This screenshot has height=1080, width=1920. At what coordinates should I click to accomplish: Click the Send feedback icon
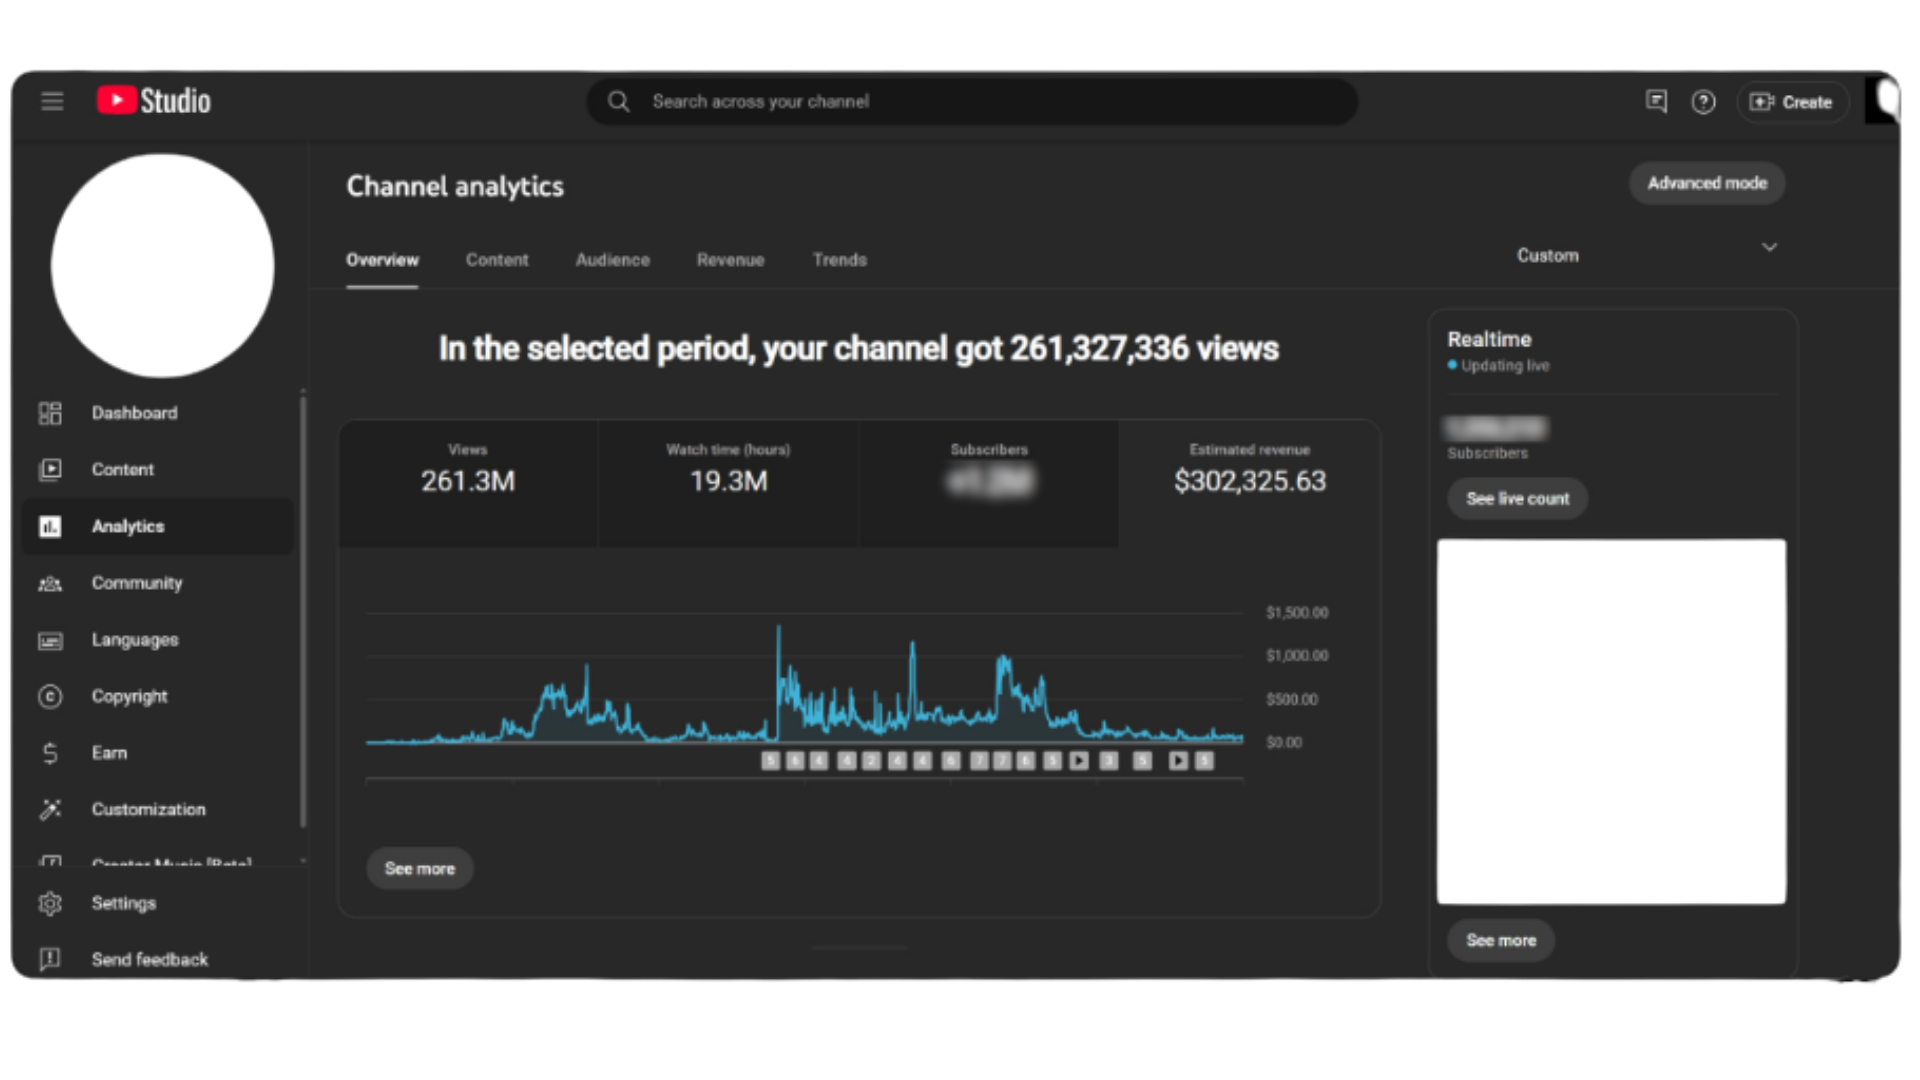[50, 959]
